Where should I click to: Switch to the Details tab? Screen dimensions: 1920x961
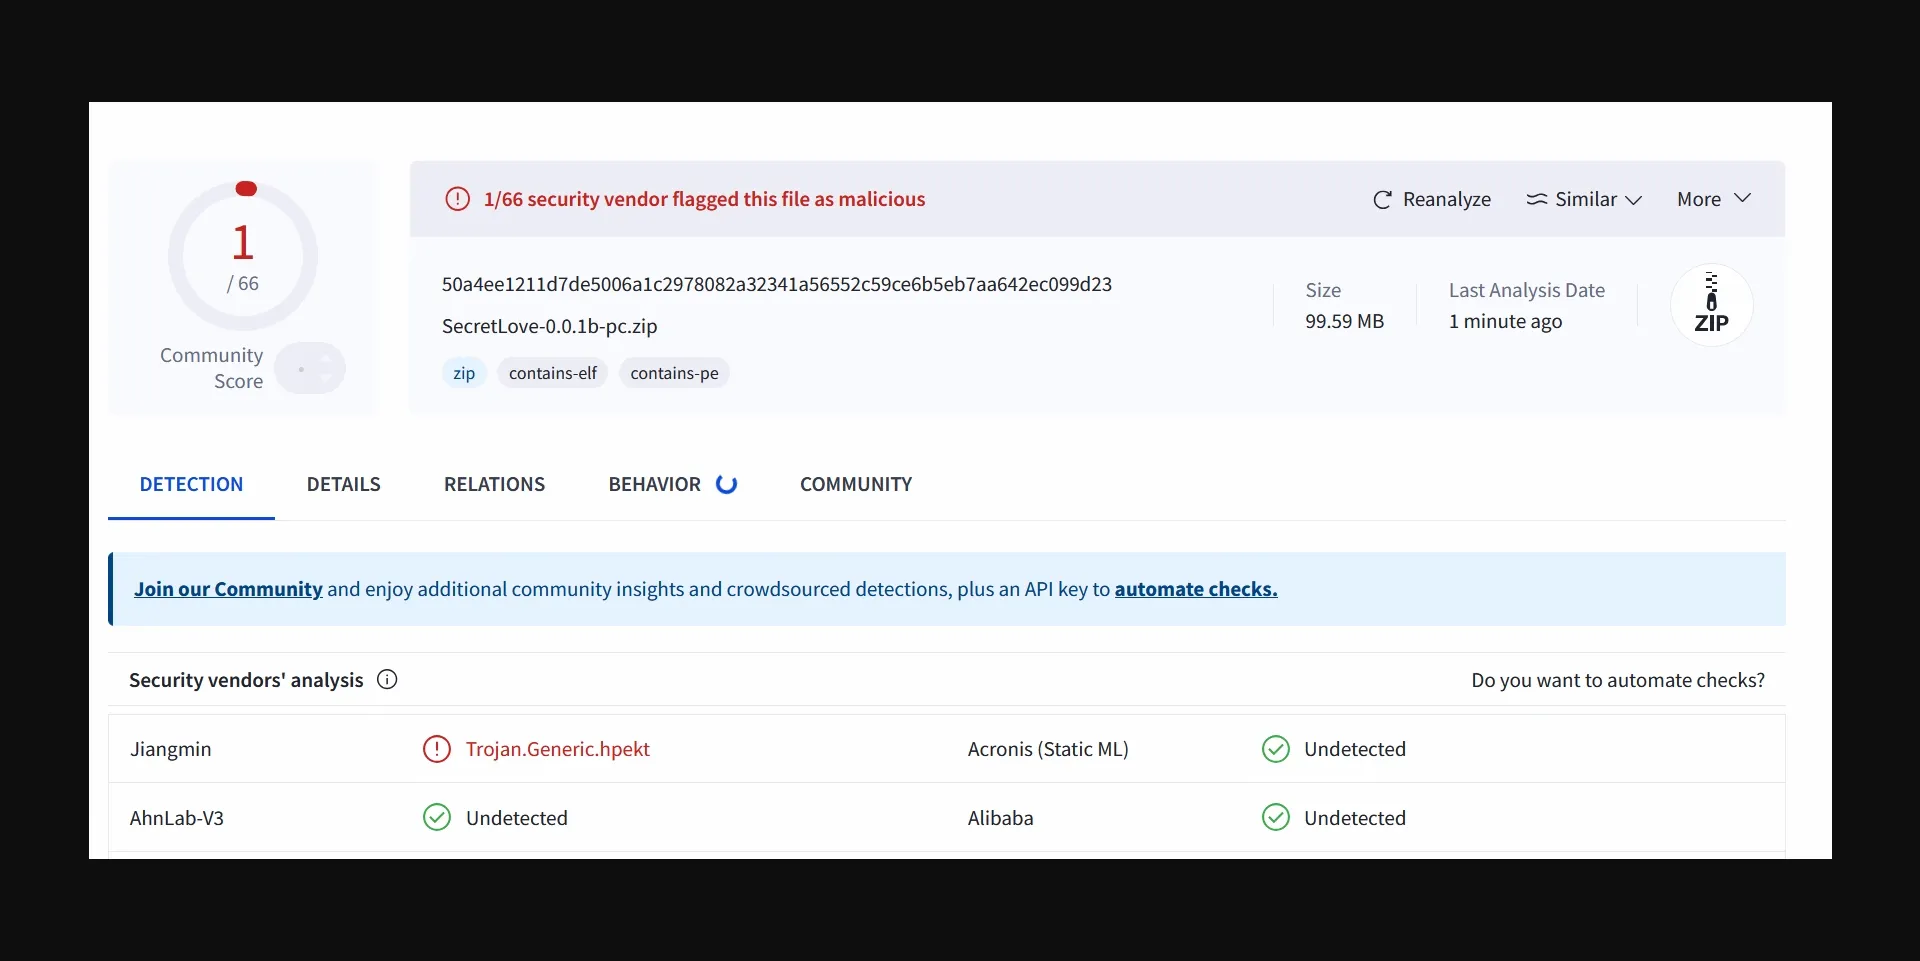343,485
